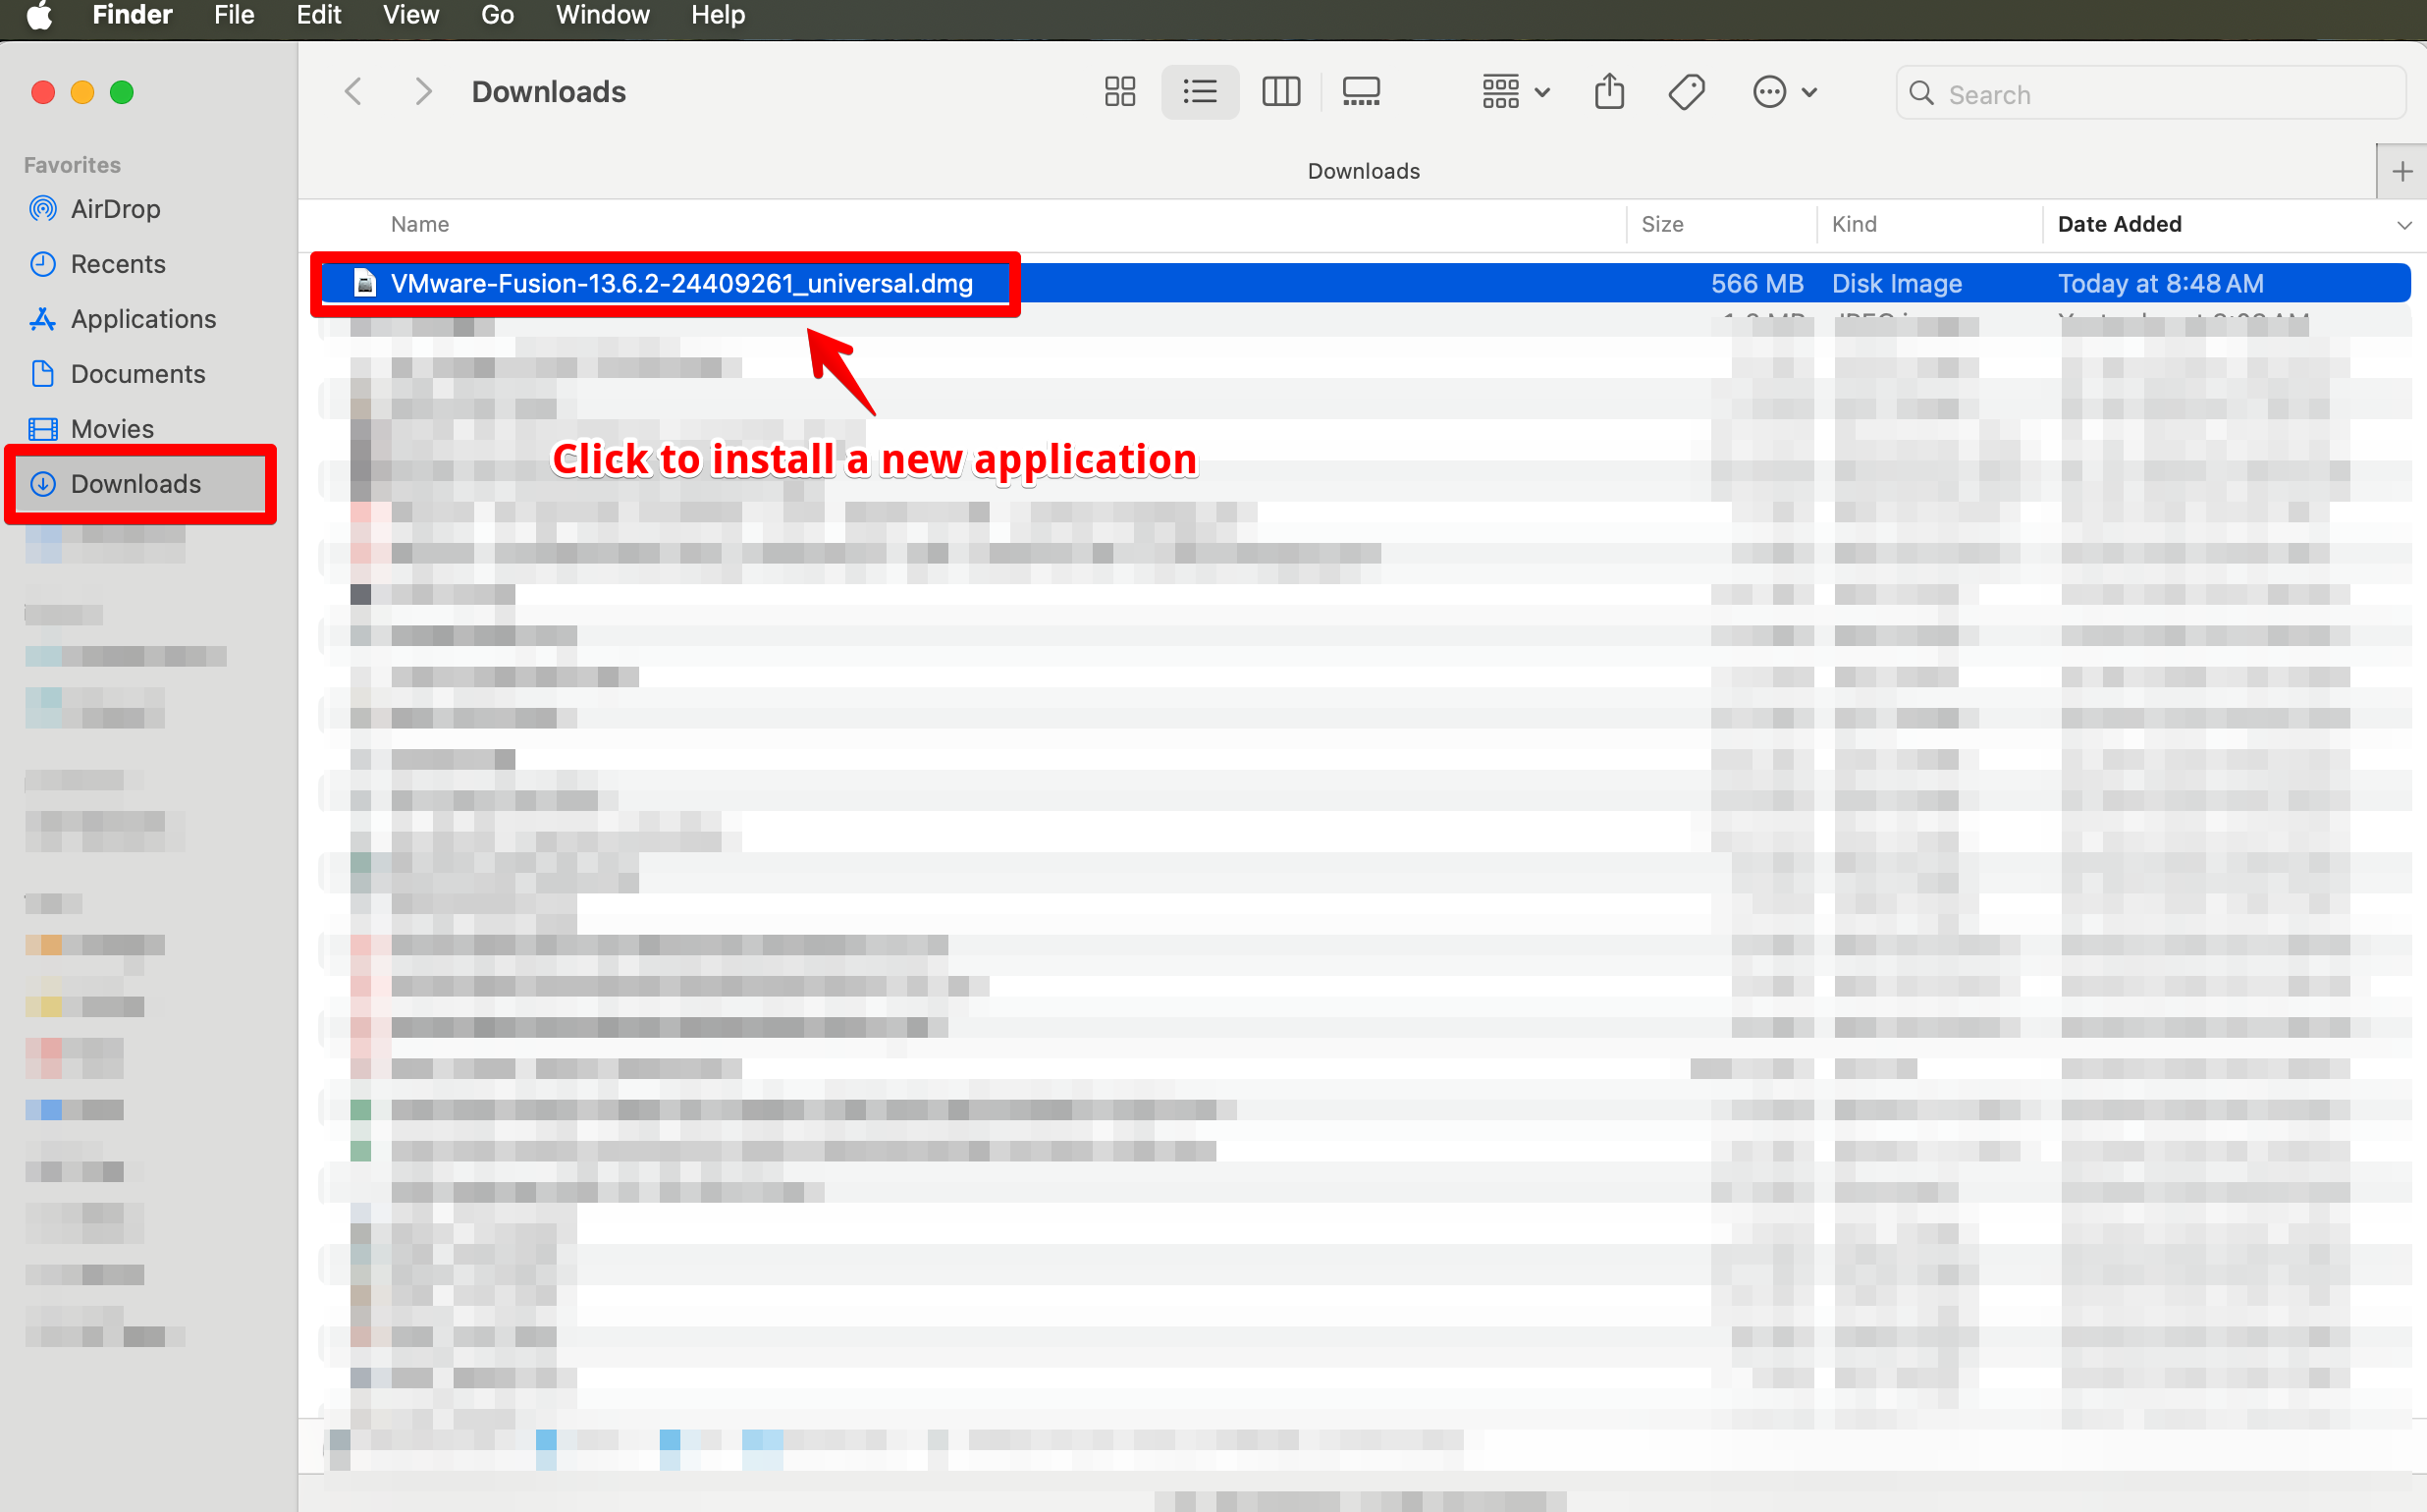The height and width of the screenshot is (1512, 2427).
Task: Go back with the left chevron
Action: (353, 92)
